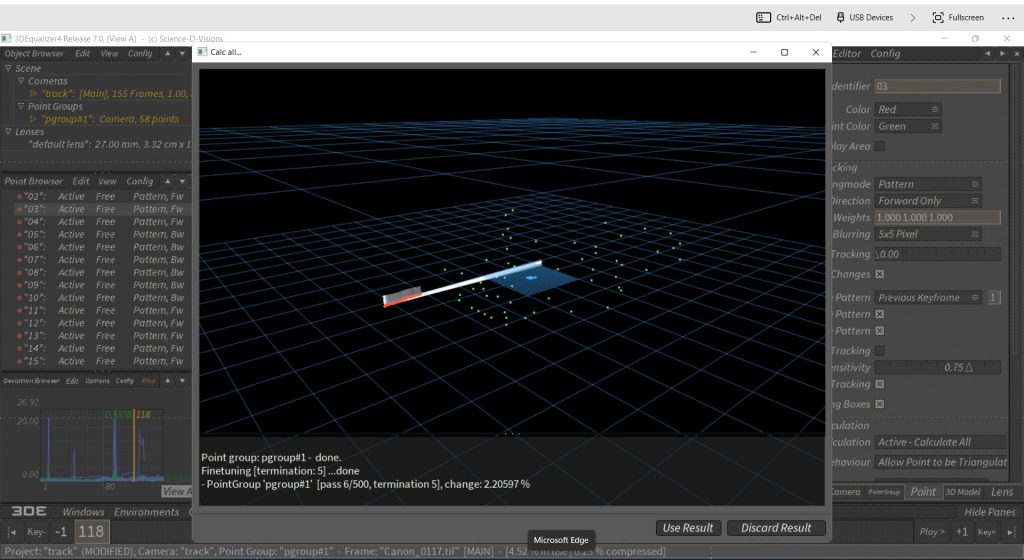Click the chevron arrow next to USB Devices
Screen dimensions: 1024x560
pos(912,18)
